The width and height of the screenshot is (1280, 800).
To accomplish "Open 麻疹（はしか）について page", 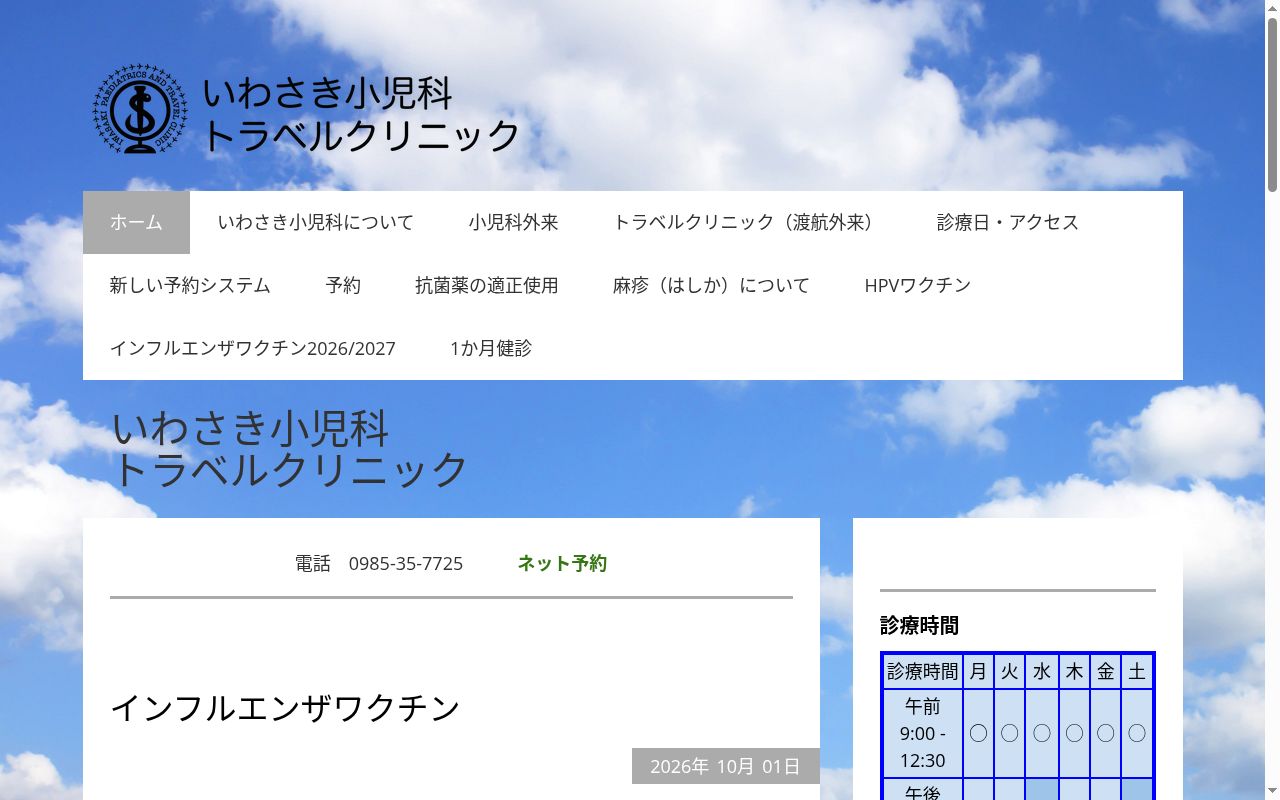I will coord(711,285).
